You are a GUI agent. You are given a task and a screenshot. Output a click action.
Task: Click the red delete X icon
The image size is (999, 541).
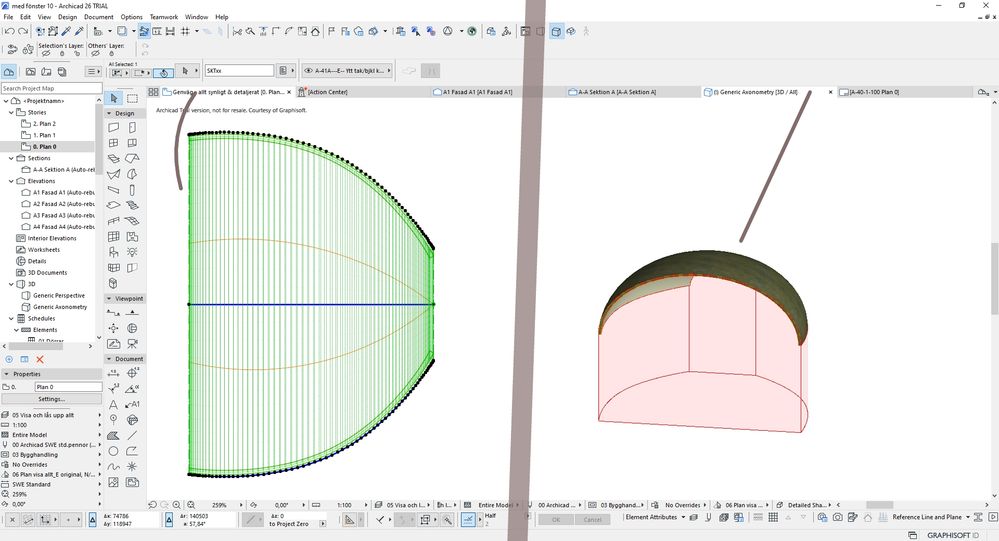[x=40, y=359]
